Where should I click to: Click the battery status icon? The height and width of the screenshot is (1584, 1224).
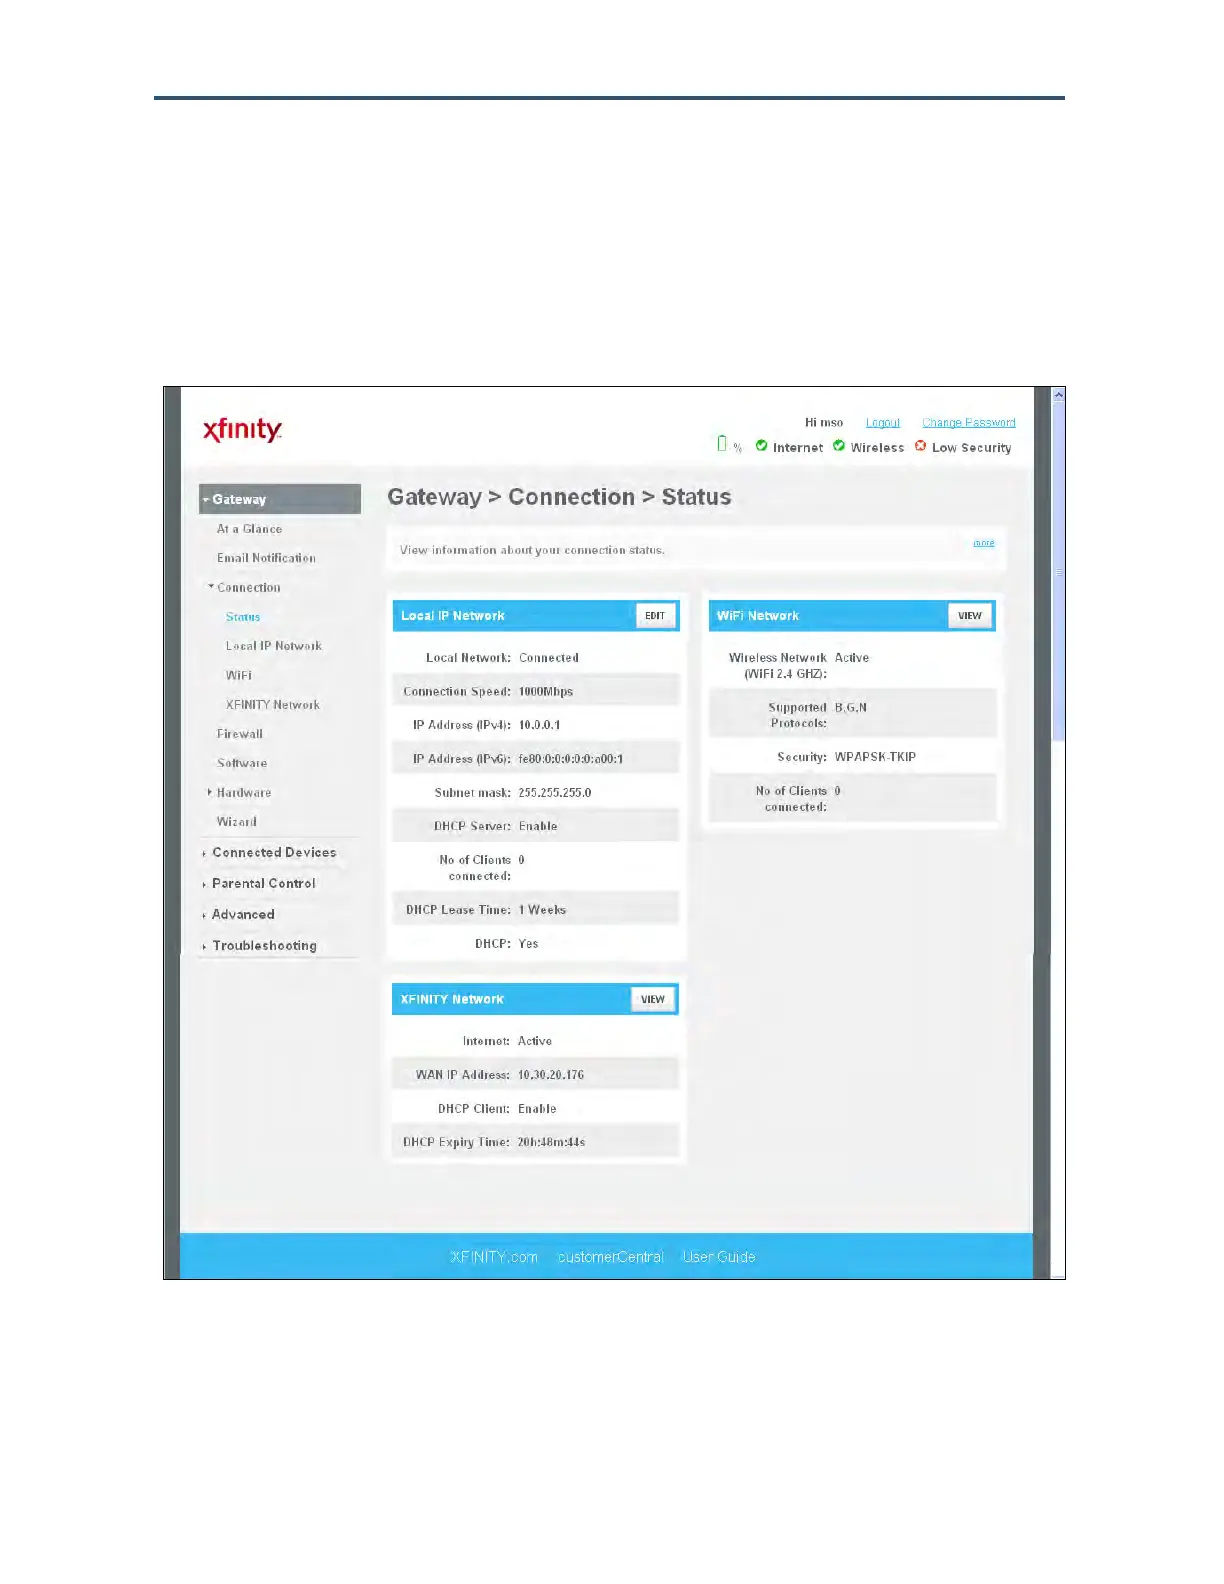point(722,443)
